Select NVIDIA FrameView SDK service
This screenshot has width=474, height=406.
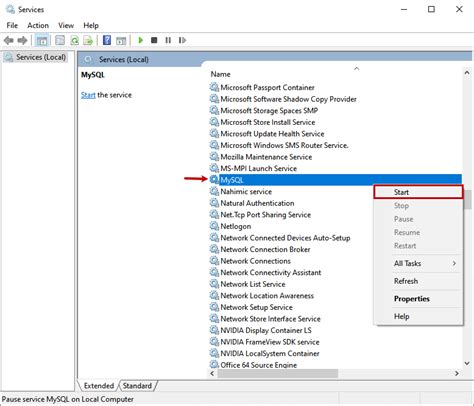(x=270, y=342)
